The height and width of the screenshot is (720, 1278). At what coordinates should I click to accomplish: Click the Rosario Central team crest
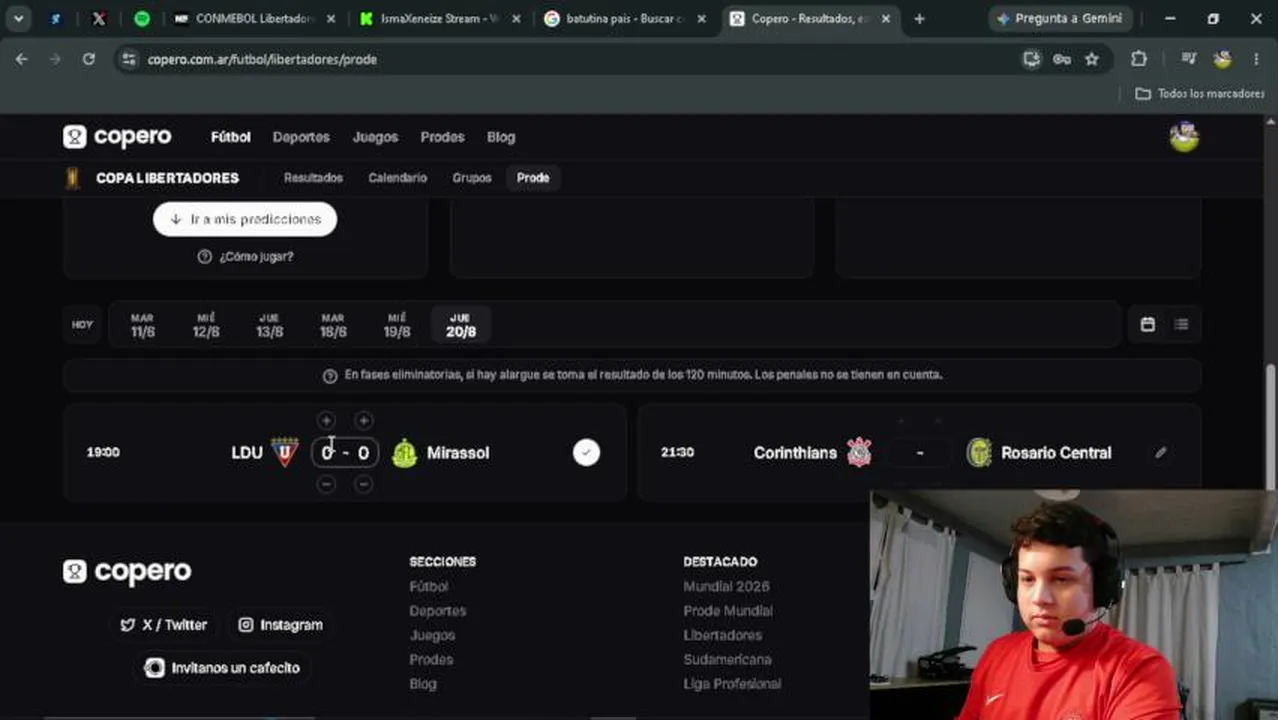tap(979, 452)
